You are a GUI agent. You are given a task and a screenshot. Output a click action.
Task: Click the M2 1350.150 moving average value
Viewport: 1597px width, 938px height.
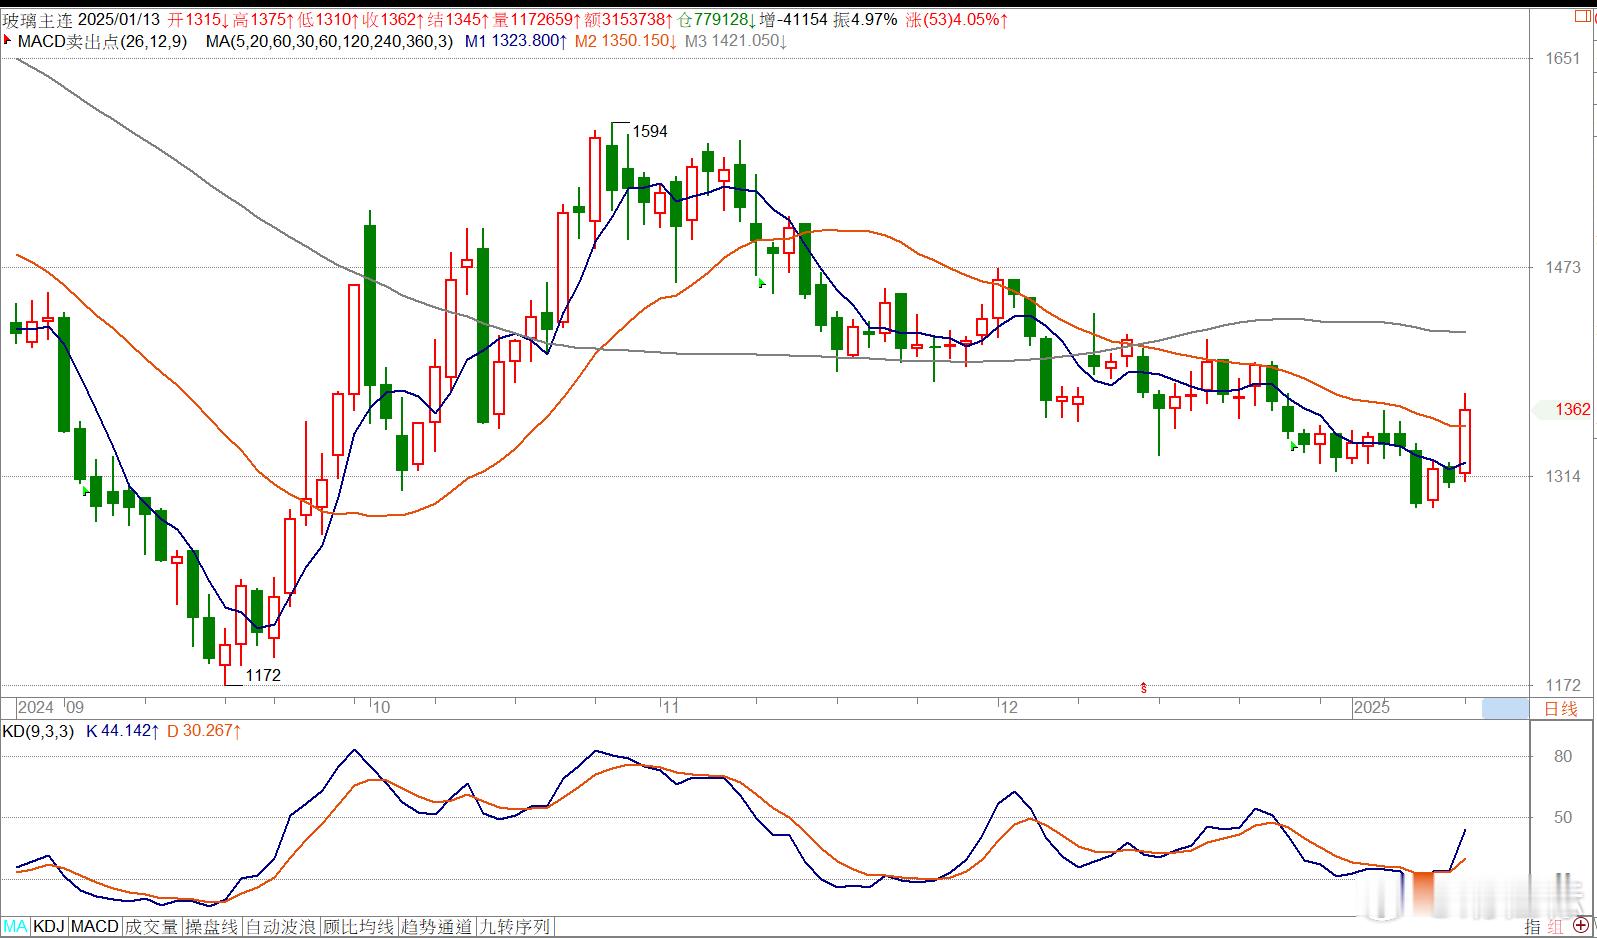point(626,41)
